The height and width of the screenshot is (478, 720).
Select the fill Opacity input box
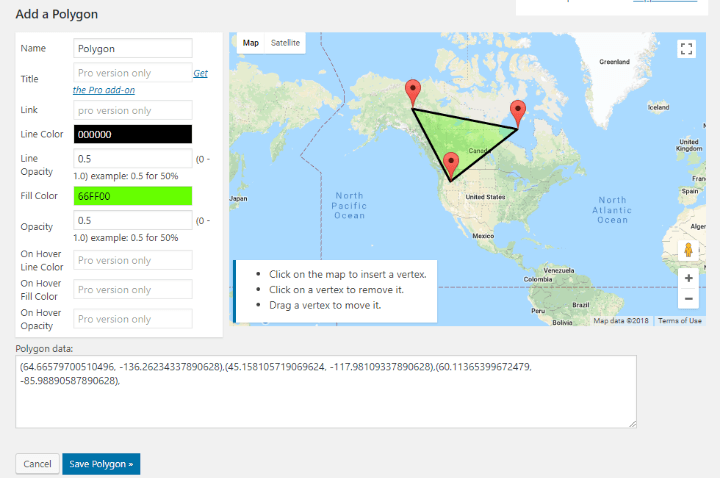point(133,220)
